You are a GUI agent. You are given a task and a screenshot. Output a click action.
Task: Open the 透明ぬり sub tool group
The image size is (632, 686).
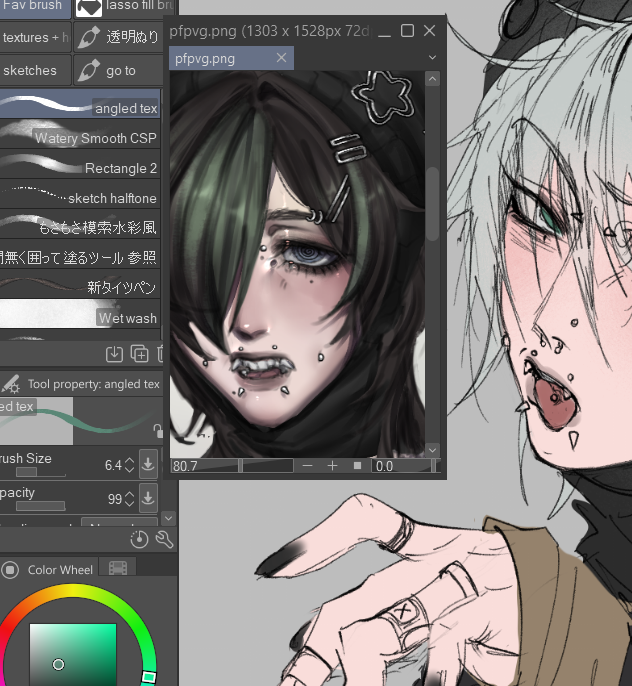click(x=118, y=38)
